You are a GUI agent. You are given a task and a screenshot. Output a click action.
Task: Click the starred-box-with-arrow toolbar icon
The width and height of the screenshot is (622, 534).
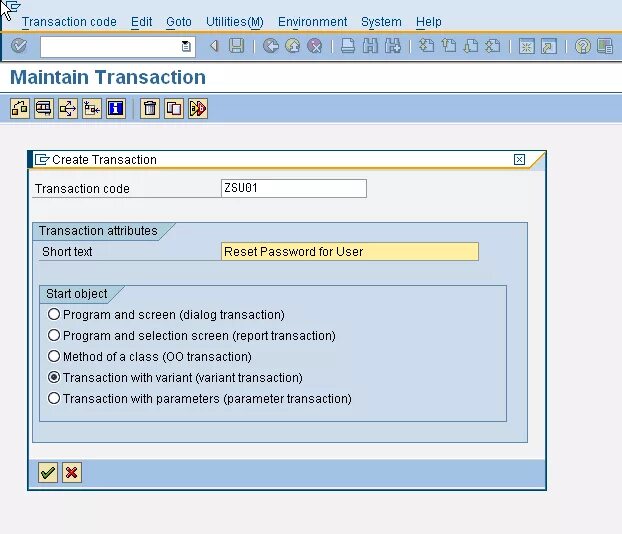92,108
